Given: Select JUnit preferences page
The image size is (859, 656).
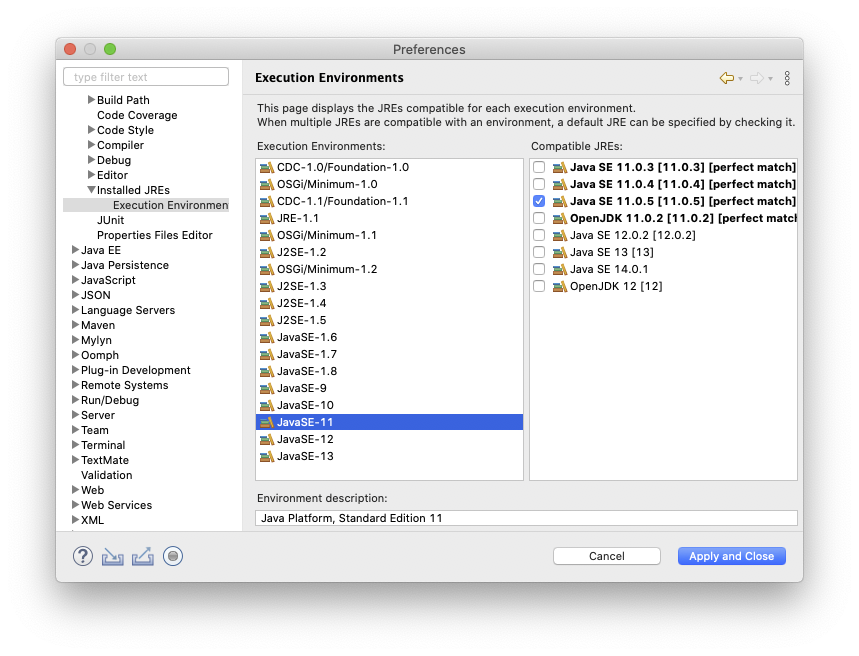Looking at the screenshot, I should tap(111, 220).
